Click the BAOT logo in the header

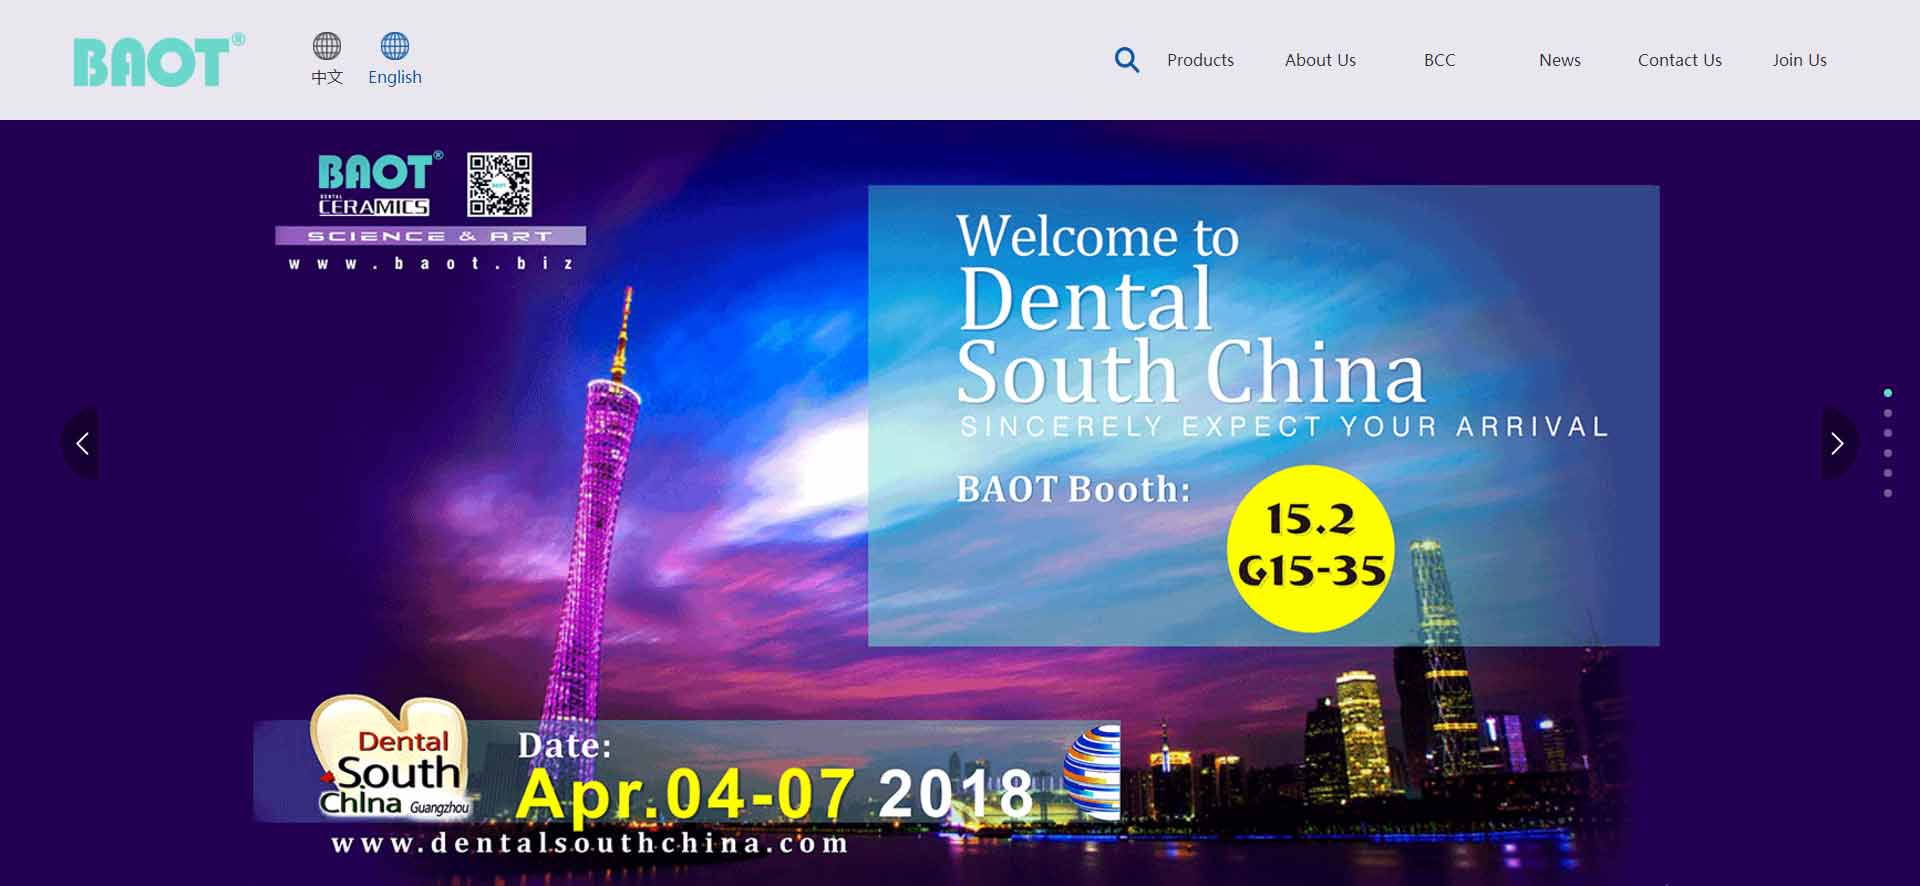pyautogui.click(x=158, y=61)
